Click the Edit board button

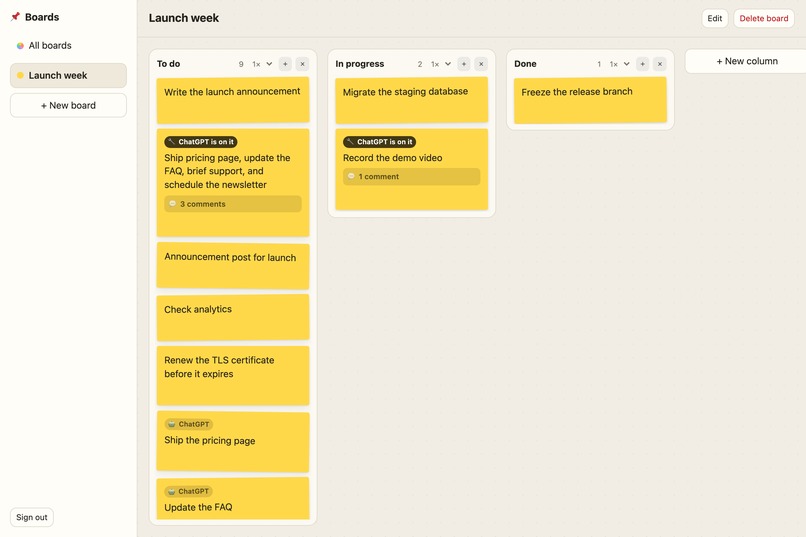[x=715, y=18]
